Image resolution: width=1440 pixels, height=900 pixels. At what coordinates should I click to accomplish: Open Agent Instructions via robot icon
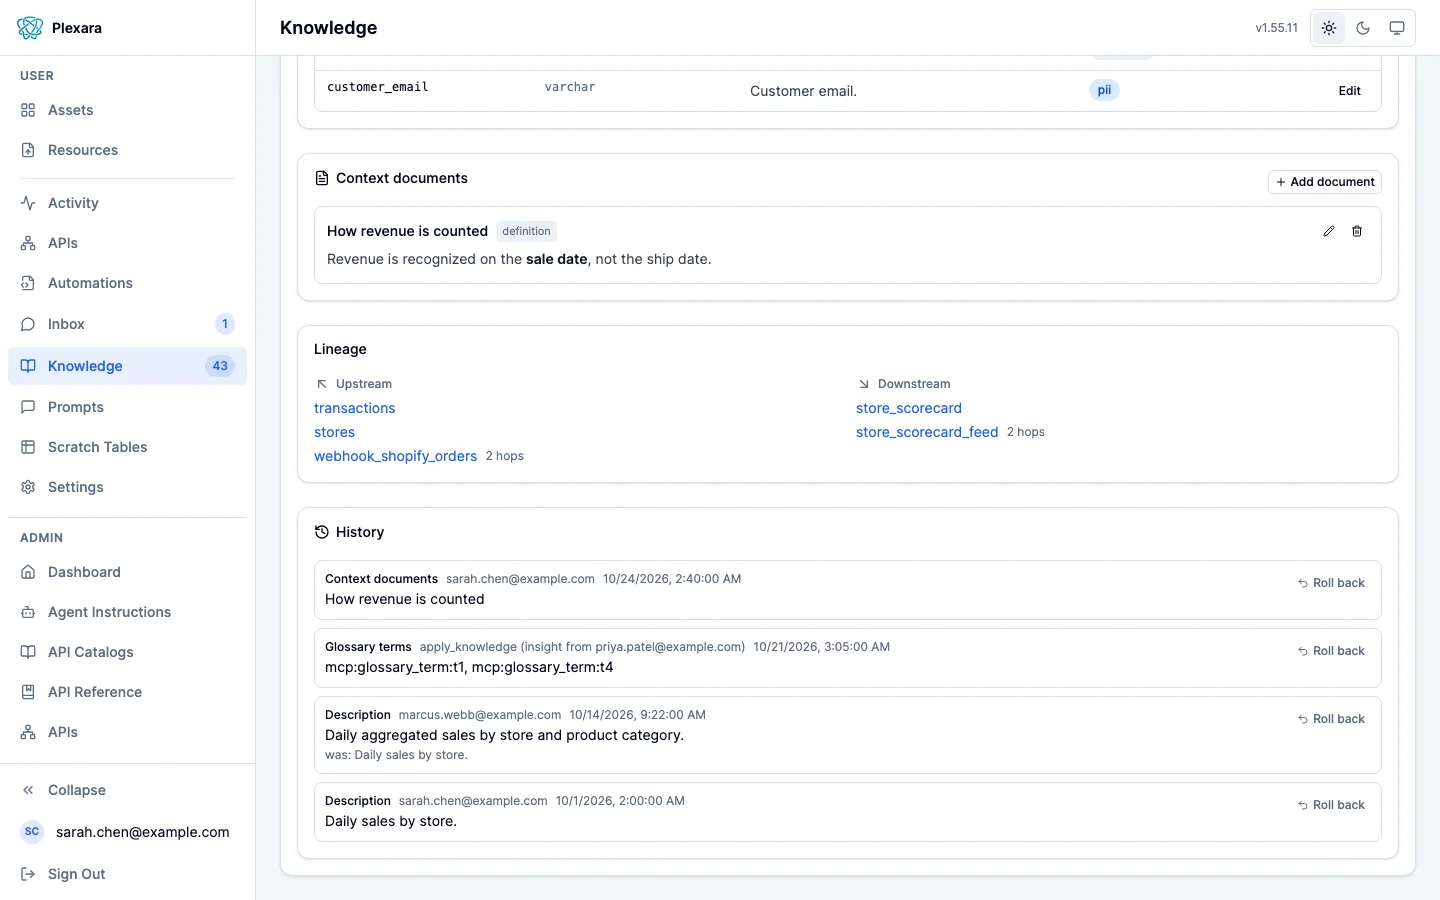28,612
